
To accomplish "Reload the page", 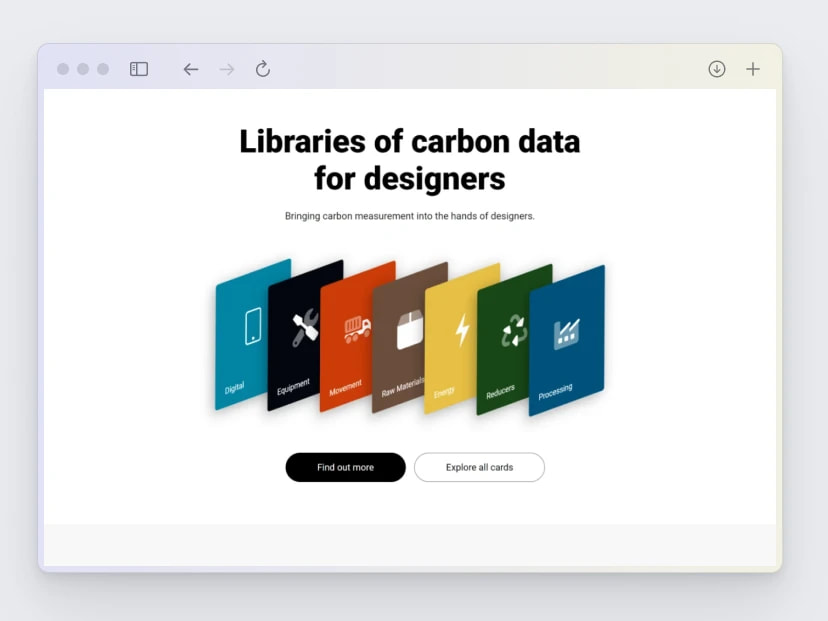I will pyautogui.click(x=262, y=69).
